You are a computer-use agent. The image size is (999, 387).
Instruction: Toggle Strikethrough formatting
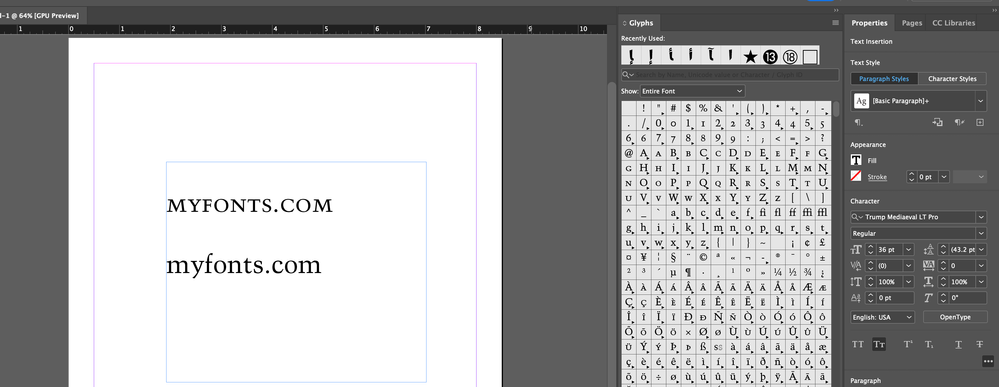click(x=979, y=344)
